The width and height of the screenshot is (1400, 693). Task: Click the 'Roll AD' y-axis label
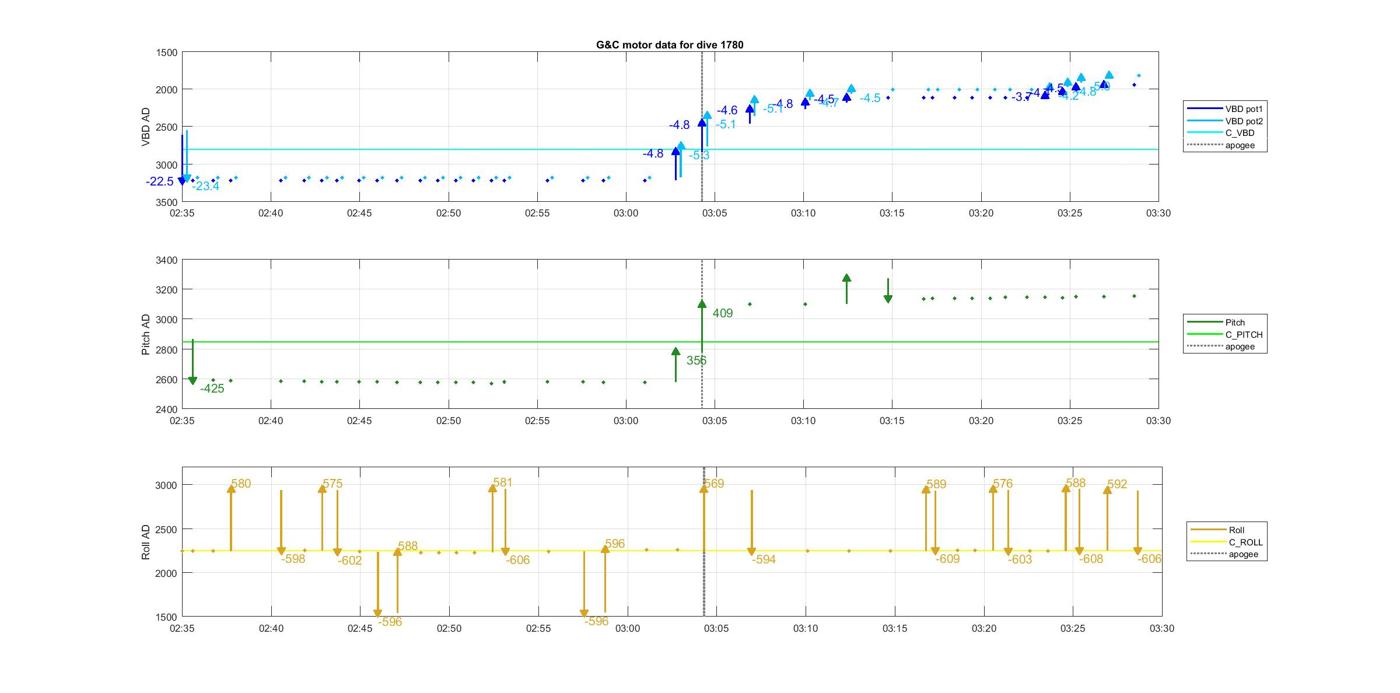[x=145, y=542]
